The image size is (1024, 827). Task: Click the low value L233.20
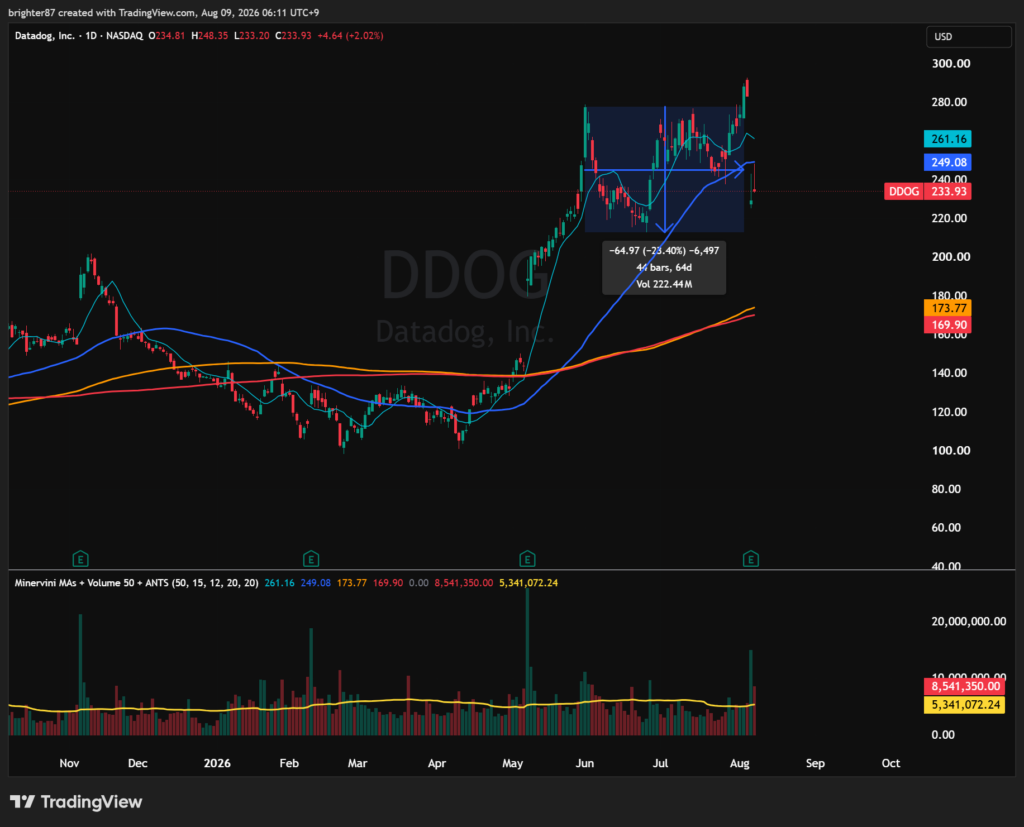click(251, 36)
